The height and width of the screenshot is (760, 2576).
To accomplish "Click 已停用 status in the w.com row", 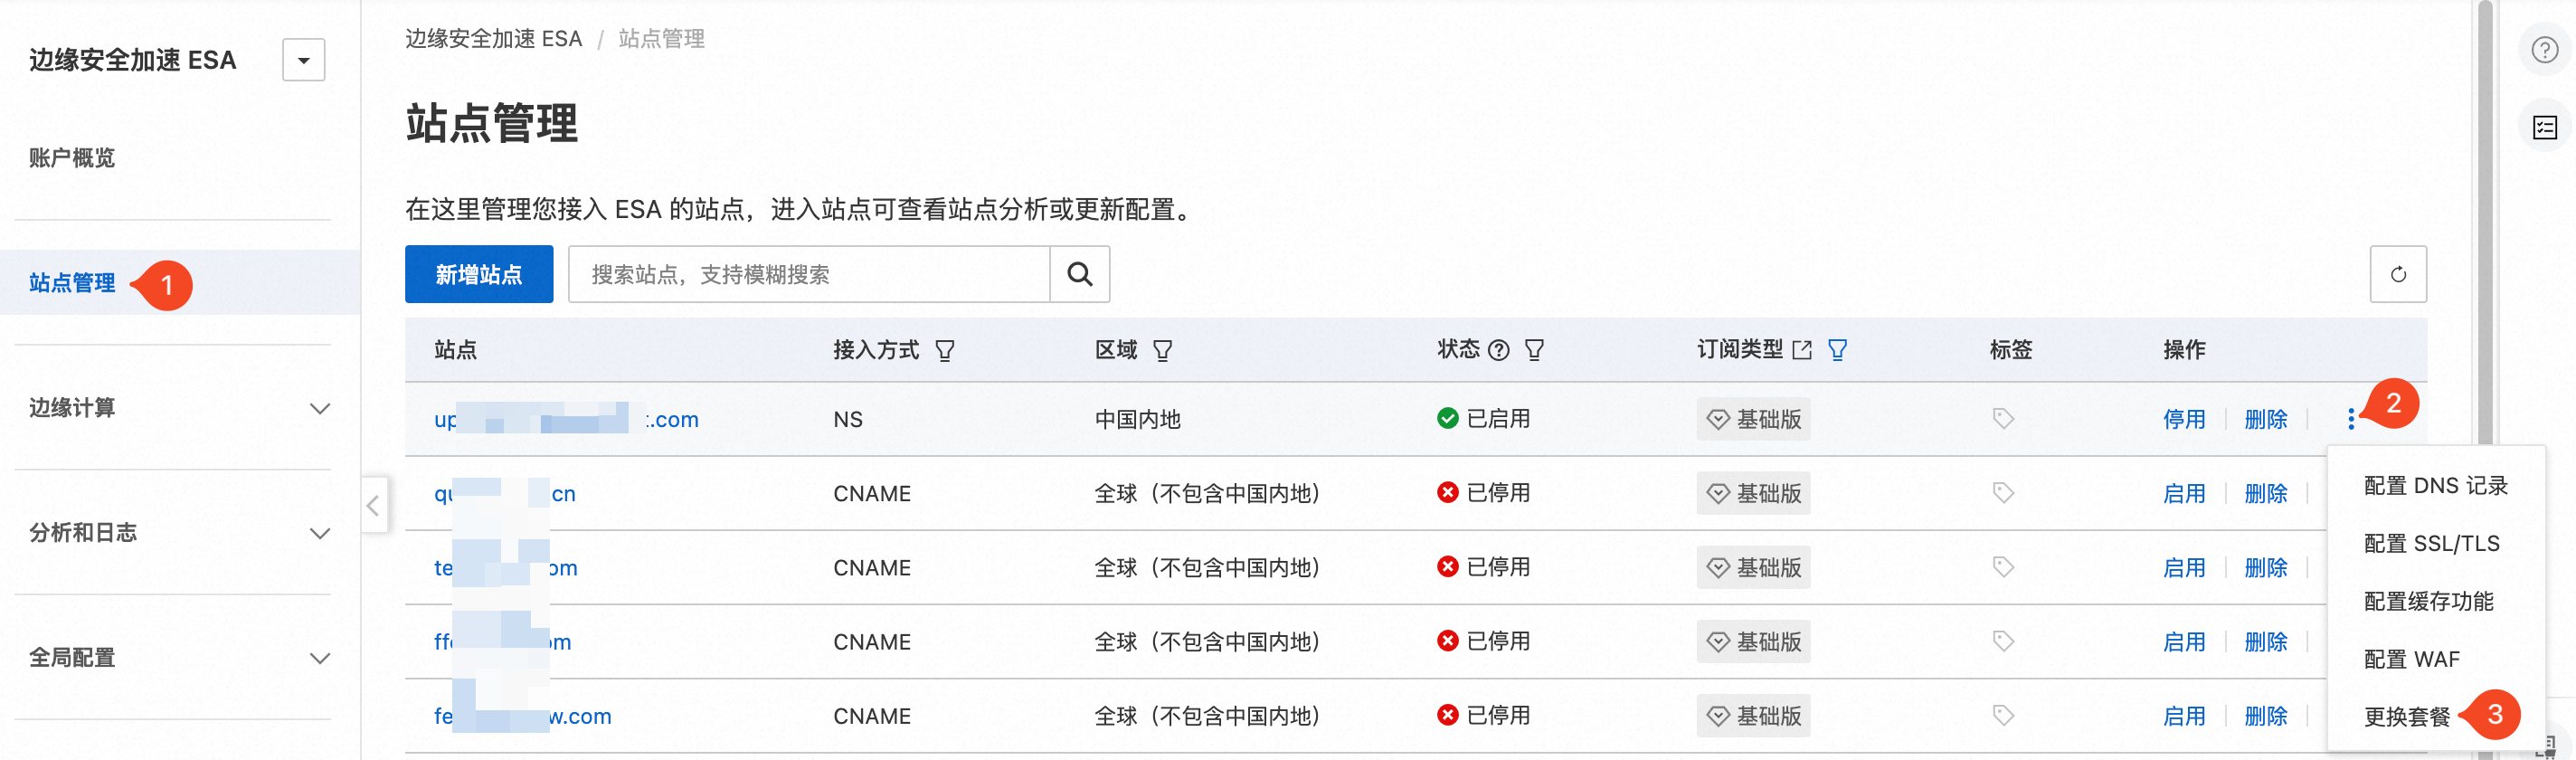I will (1484, 716).
